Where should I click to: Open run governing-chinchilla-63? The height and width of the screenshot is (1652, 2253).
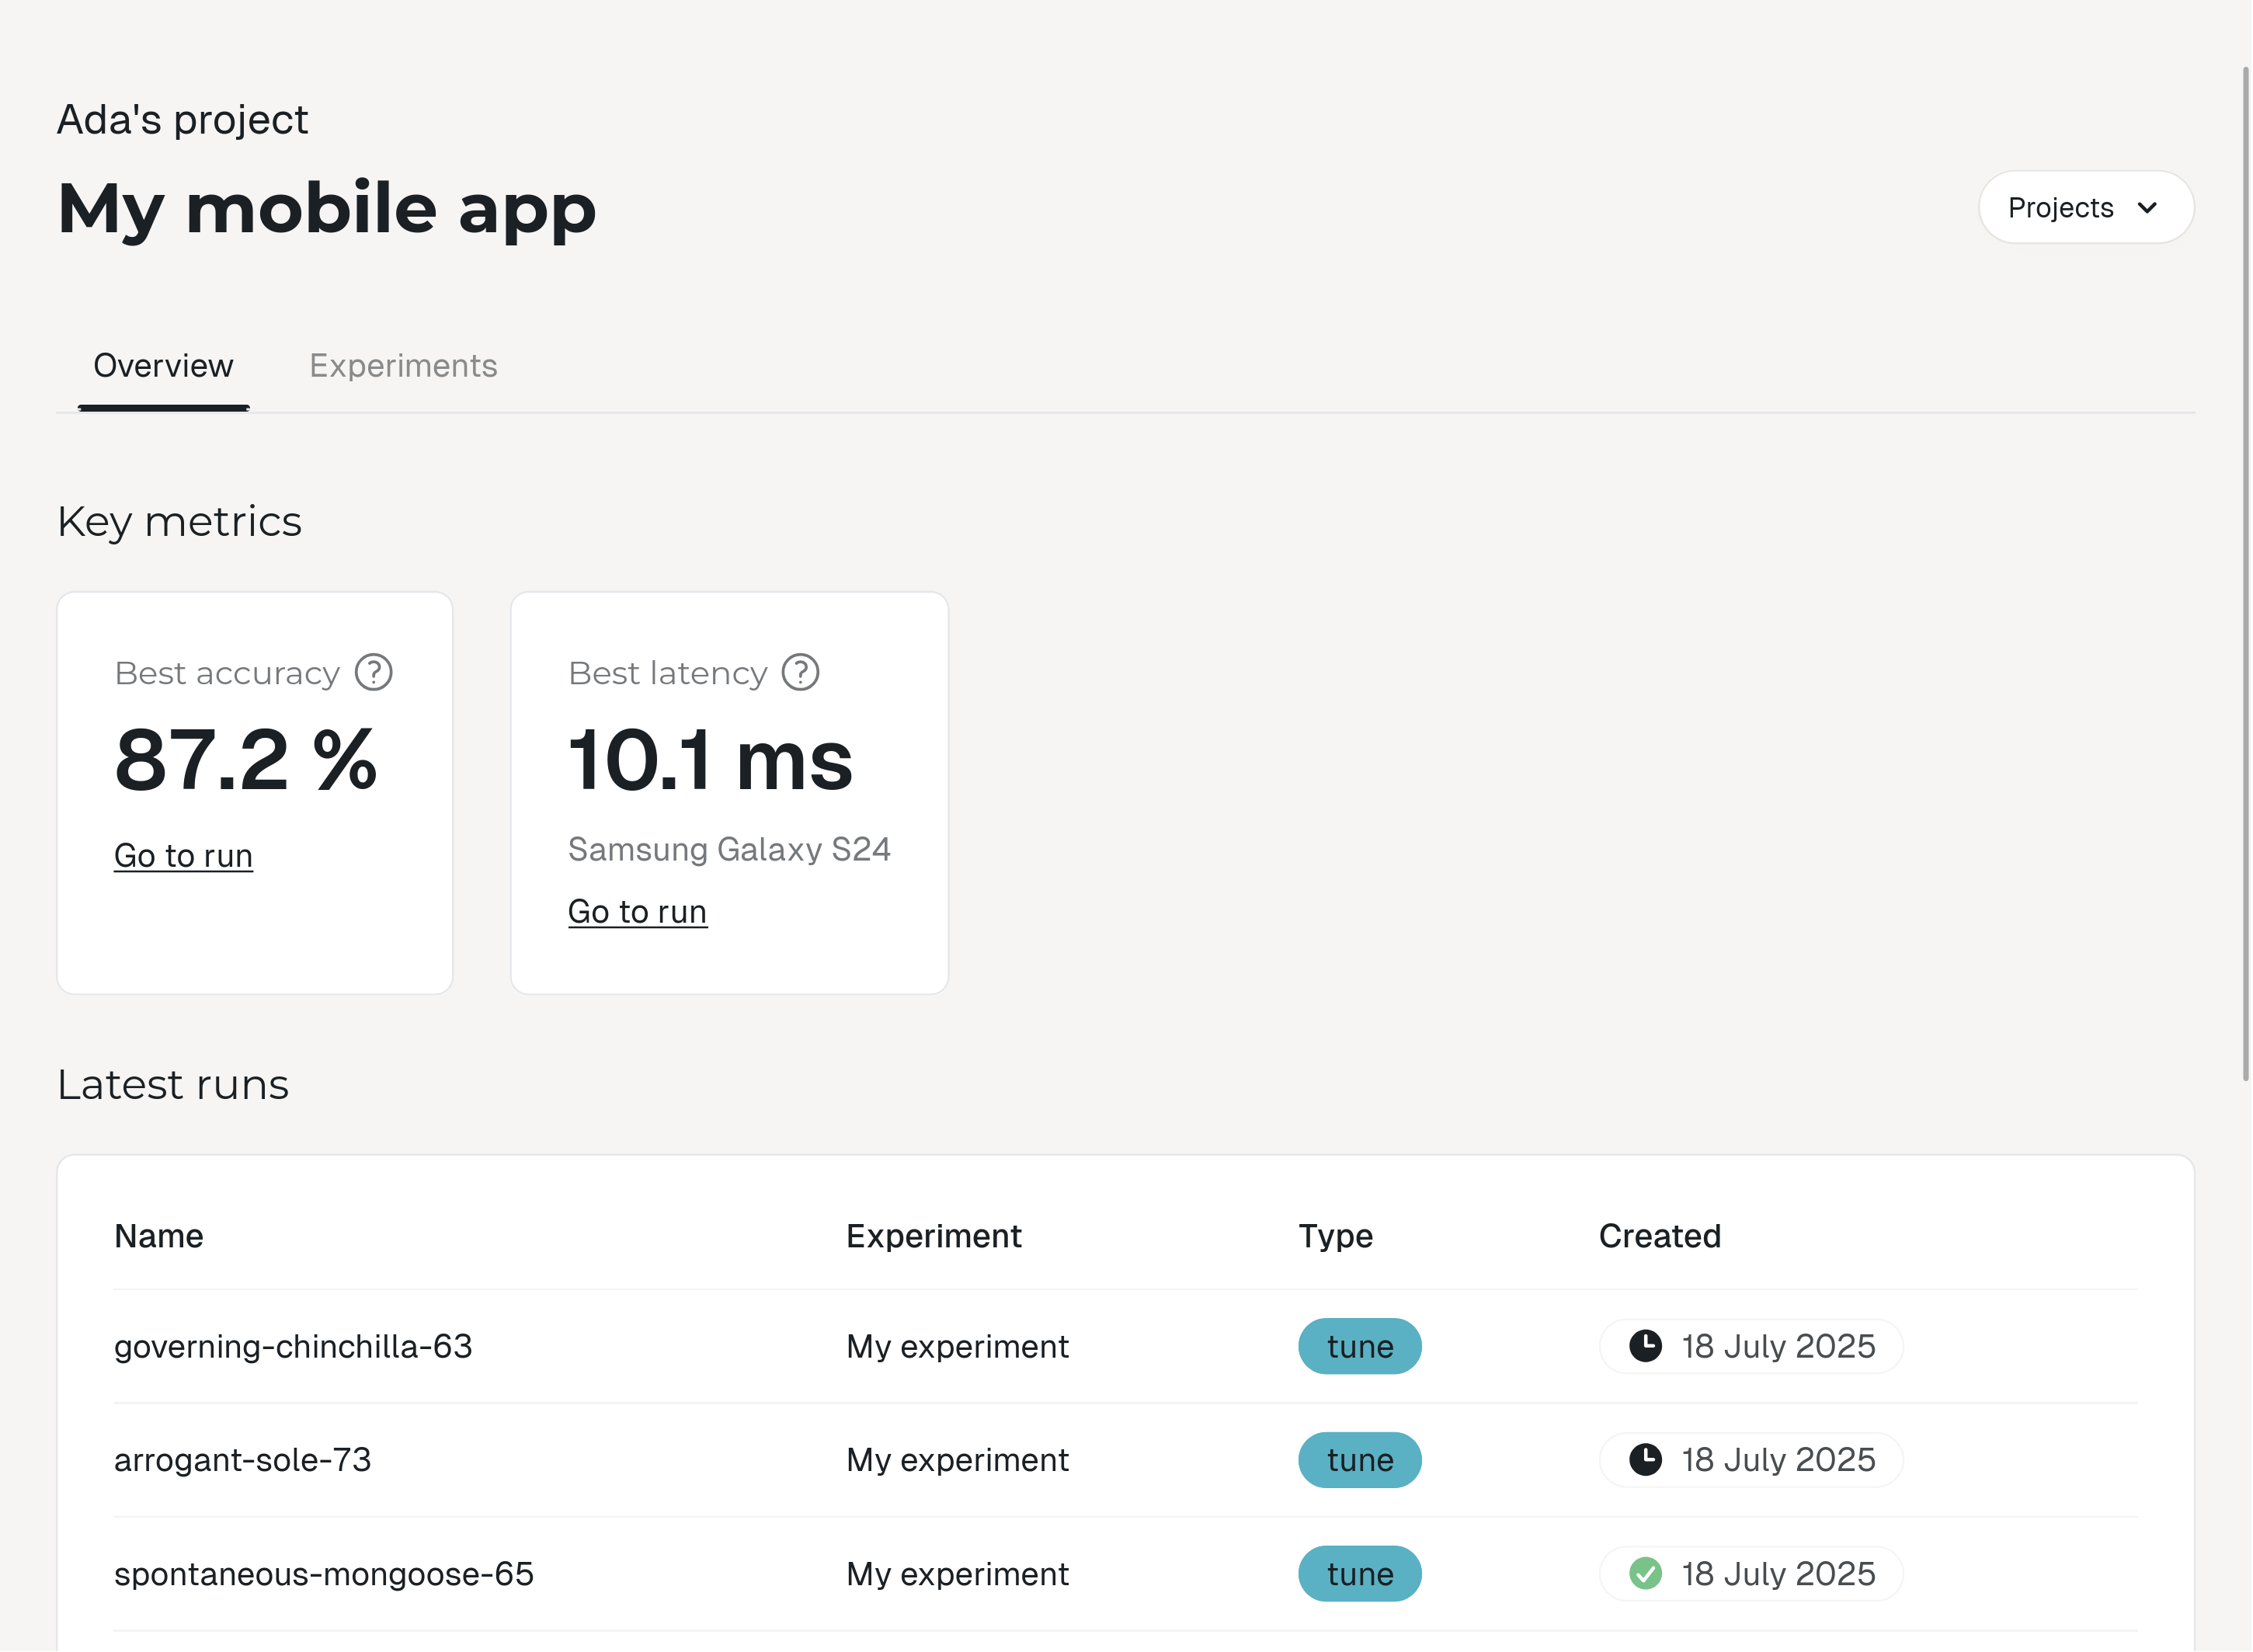(293, 1347)
